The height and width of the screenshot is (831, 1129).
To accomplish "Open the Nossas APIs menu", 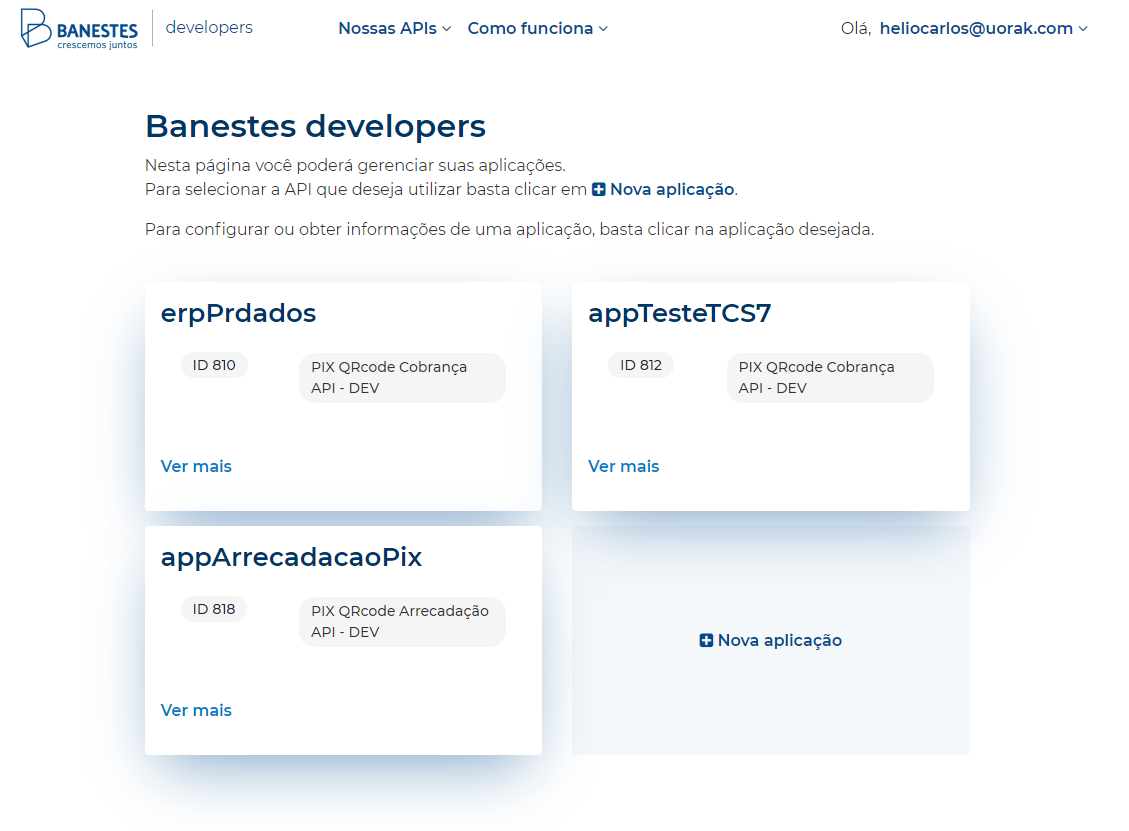I will point(388,29).
